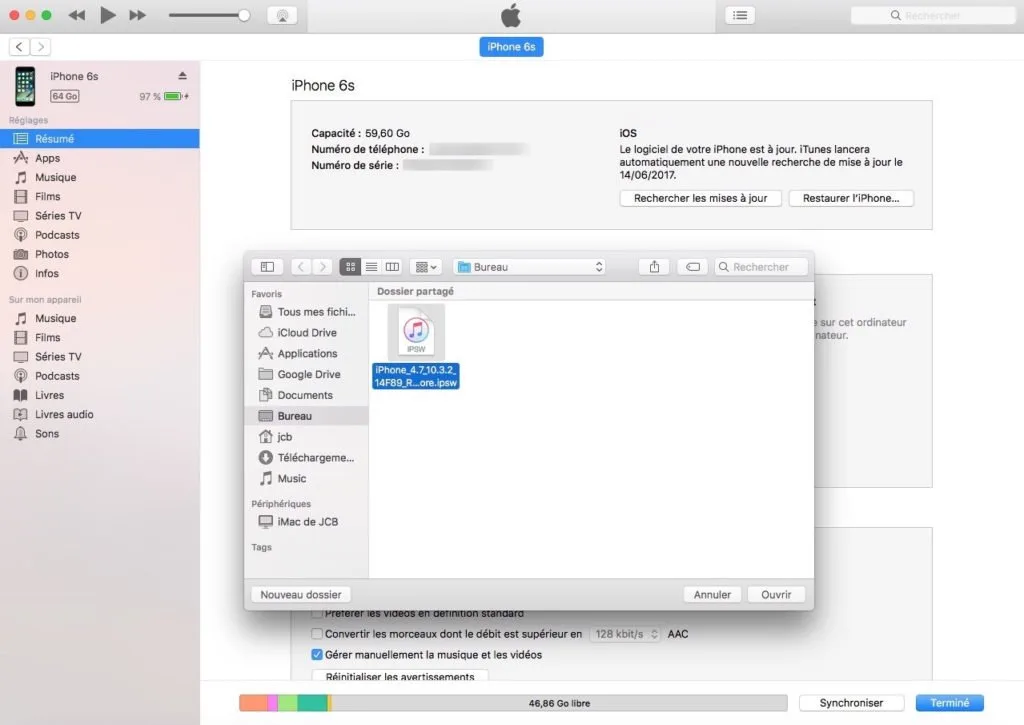
Task: Open Music folder in Favoris
Action: click(x=307, y=479)
